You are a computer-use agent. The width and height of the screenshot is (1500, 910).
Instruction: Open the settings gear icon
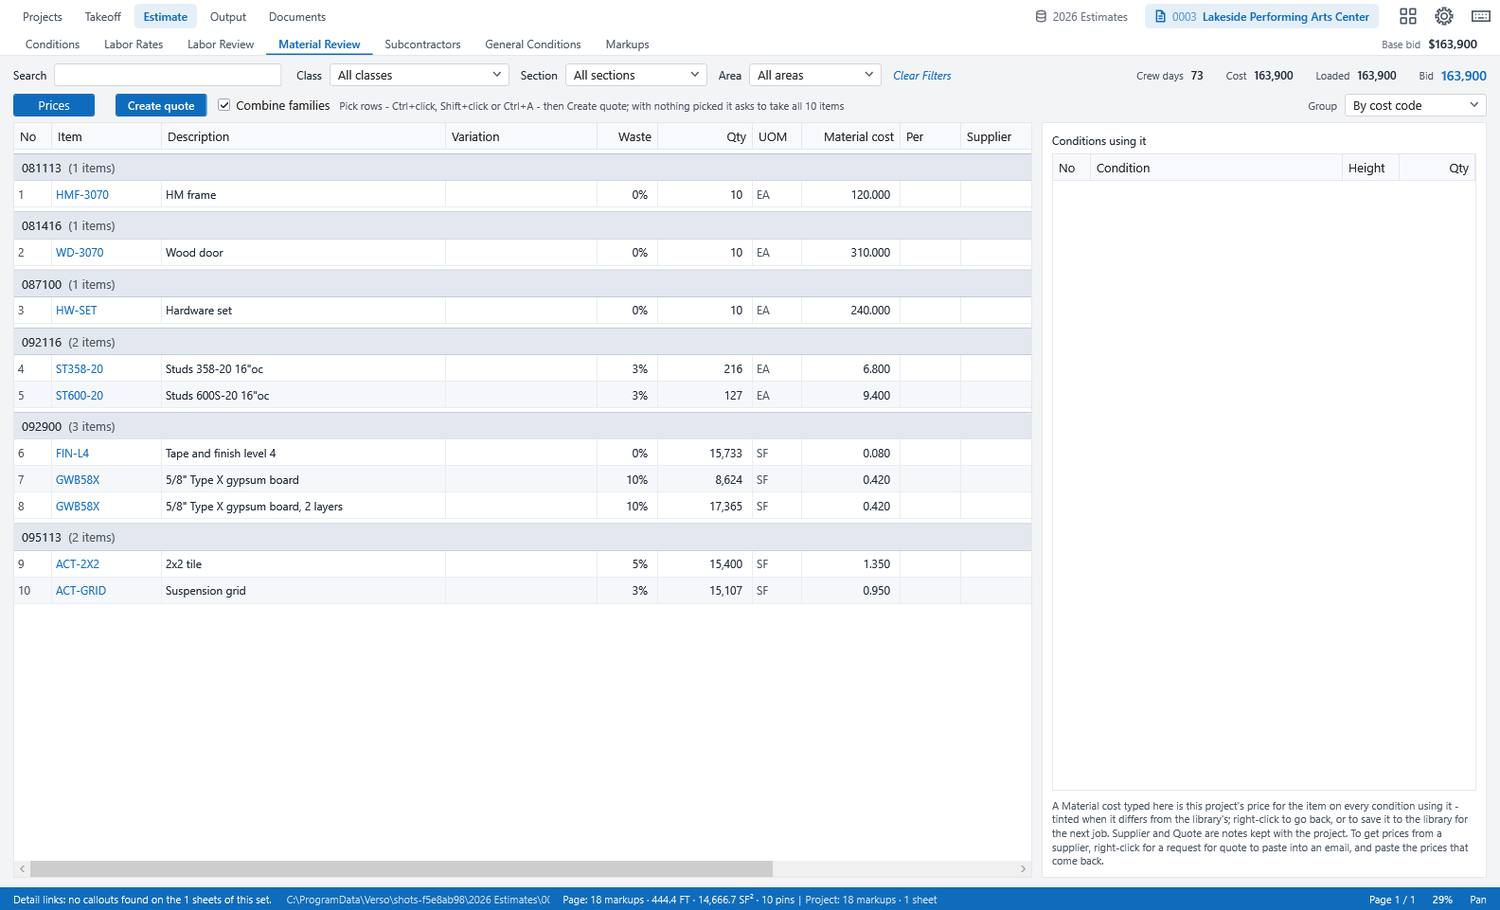coord(1444,16)
